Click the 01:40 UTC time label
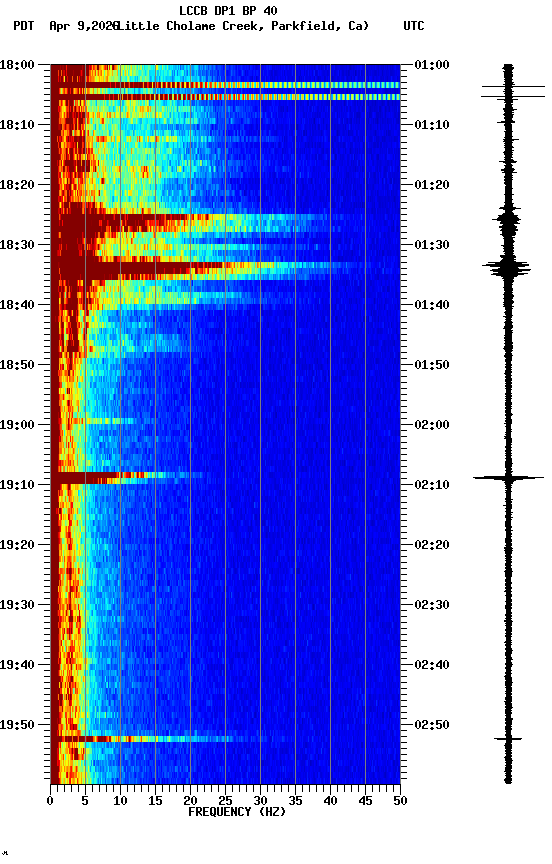Image resolution: width=552 pixels, height=864 pixels. 432,305
